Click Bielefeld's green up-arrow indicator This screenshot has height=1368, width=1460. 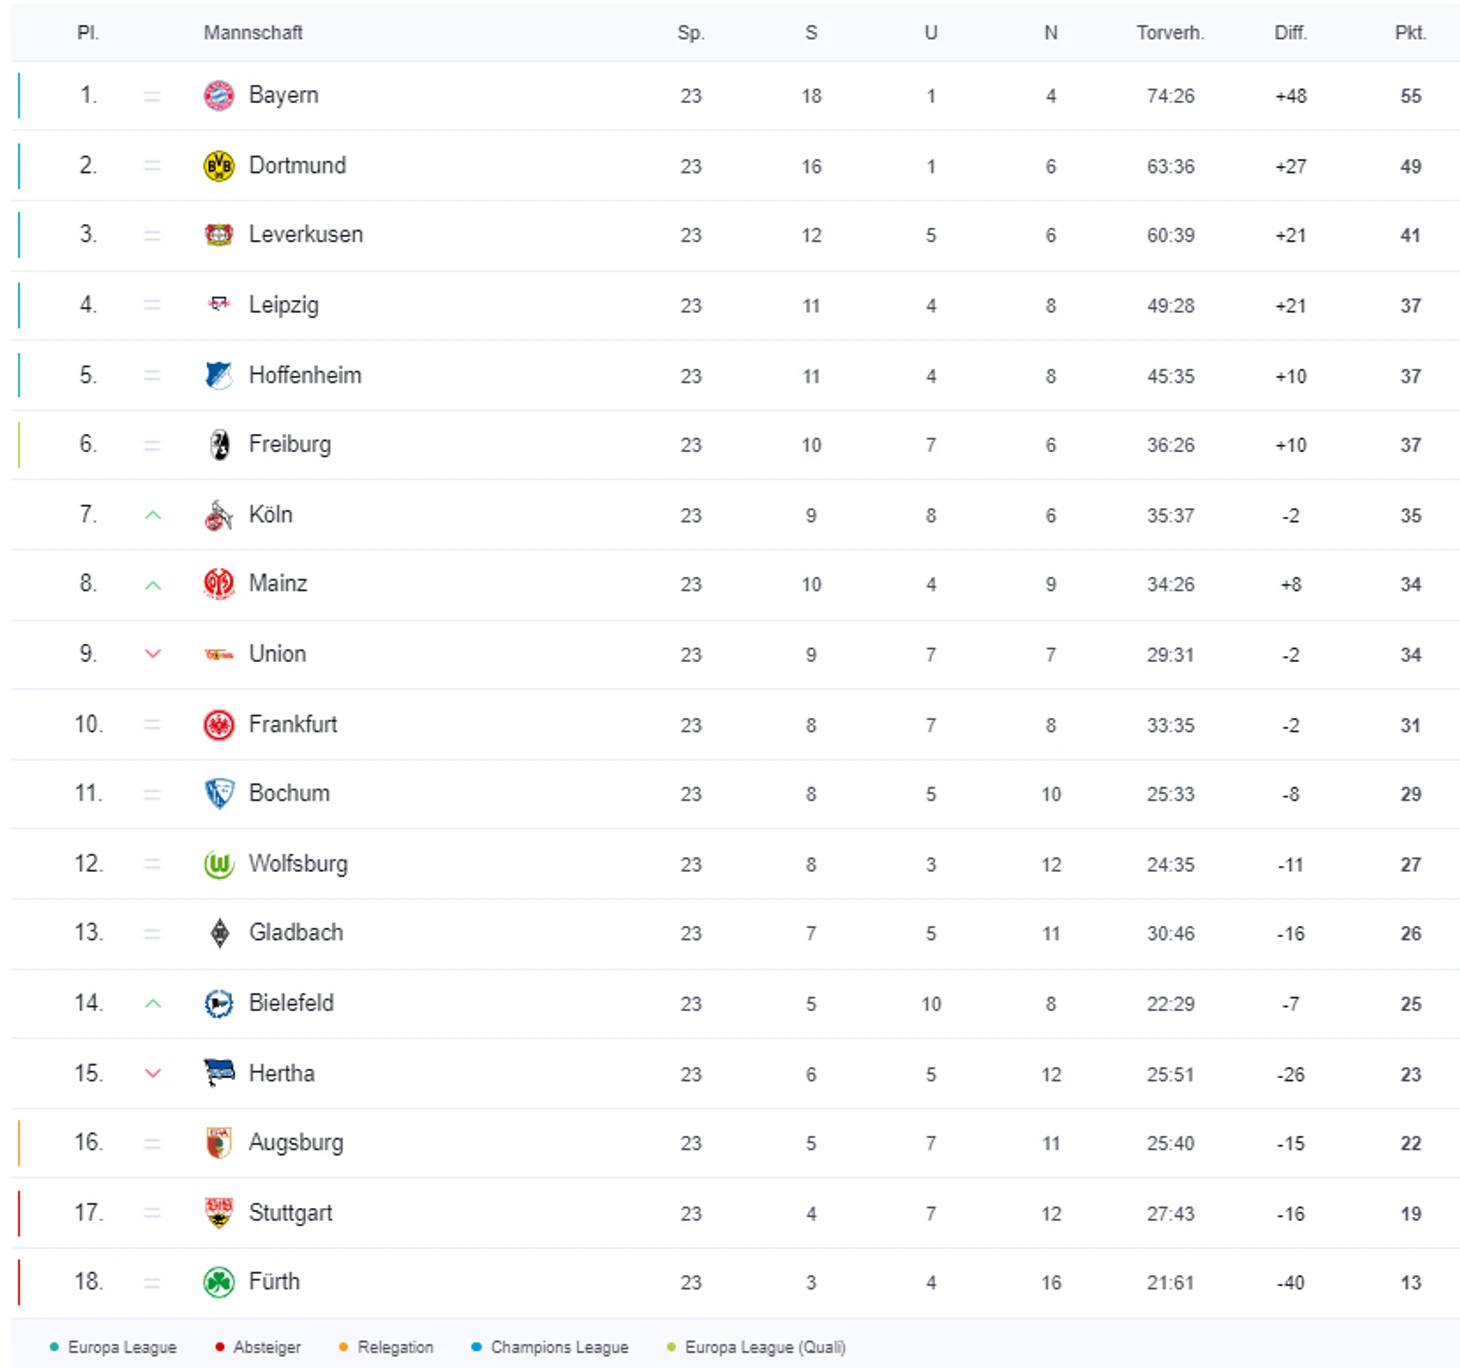tap(153, 1003)
